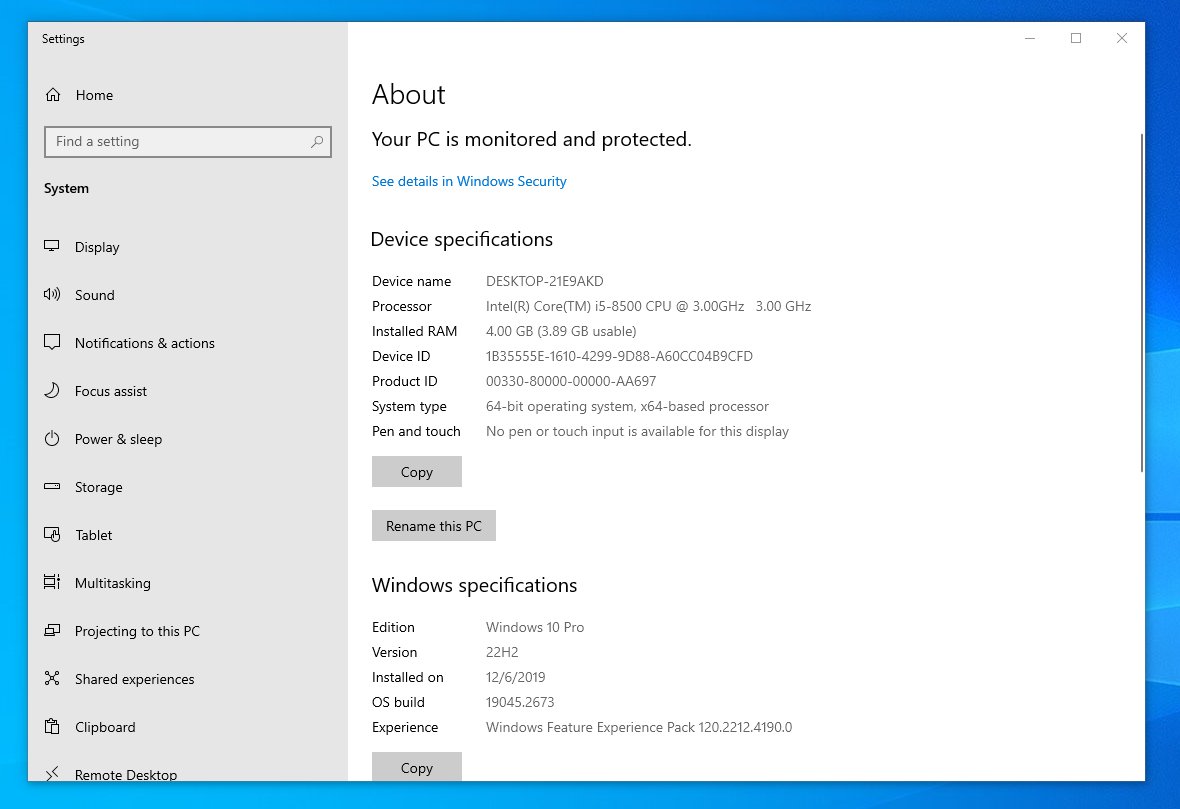Click the Power & sleep icon

pyautogui.click(x=52, y=439)
